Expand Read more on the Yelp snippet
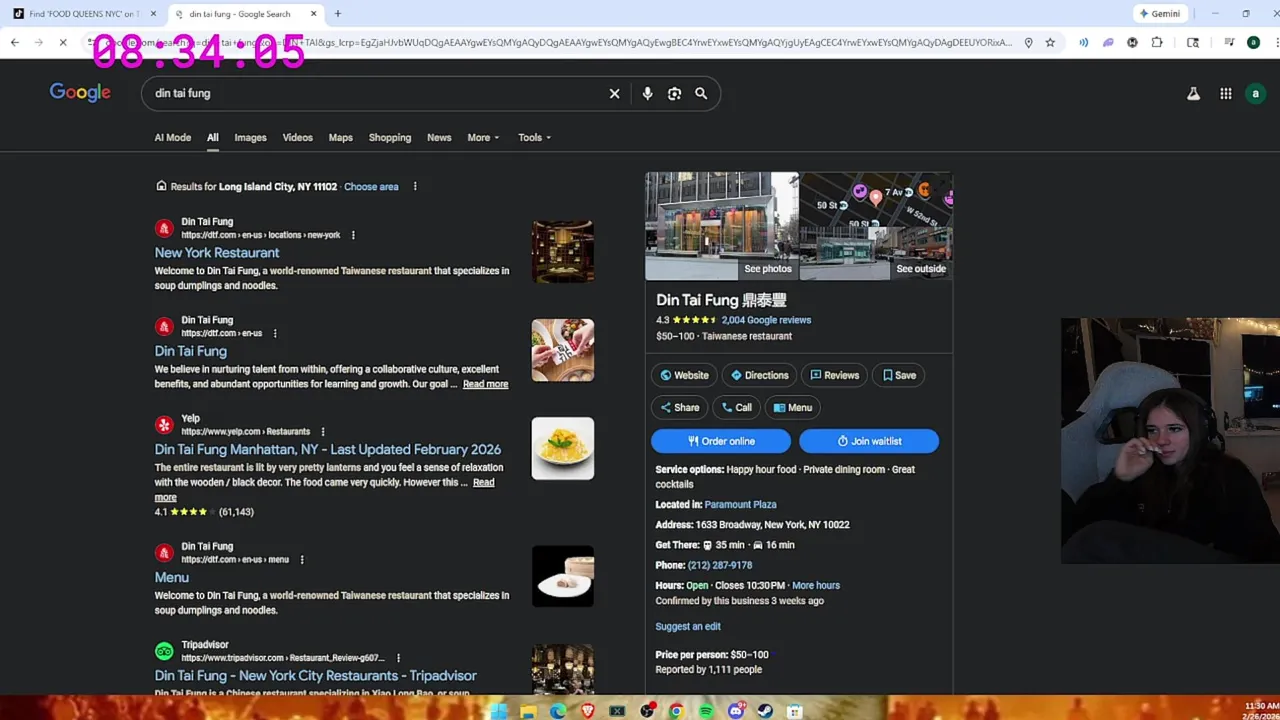Image resolution: width=1280 pixels, height=720 pixels. [x=483, y=482]
